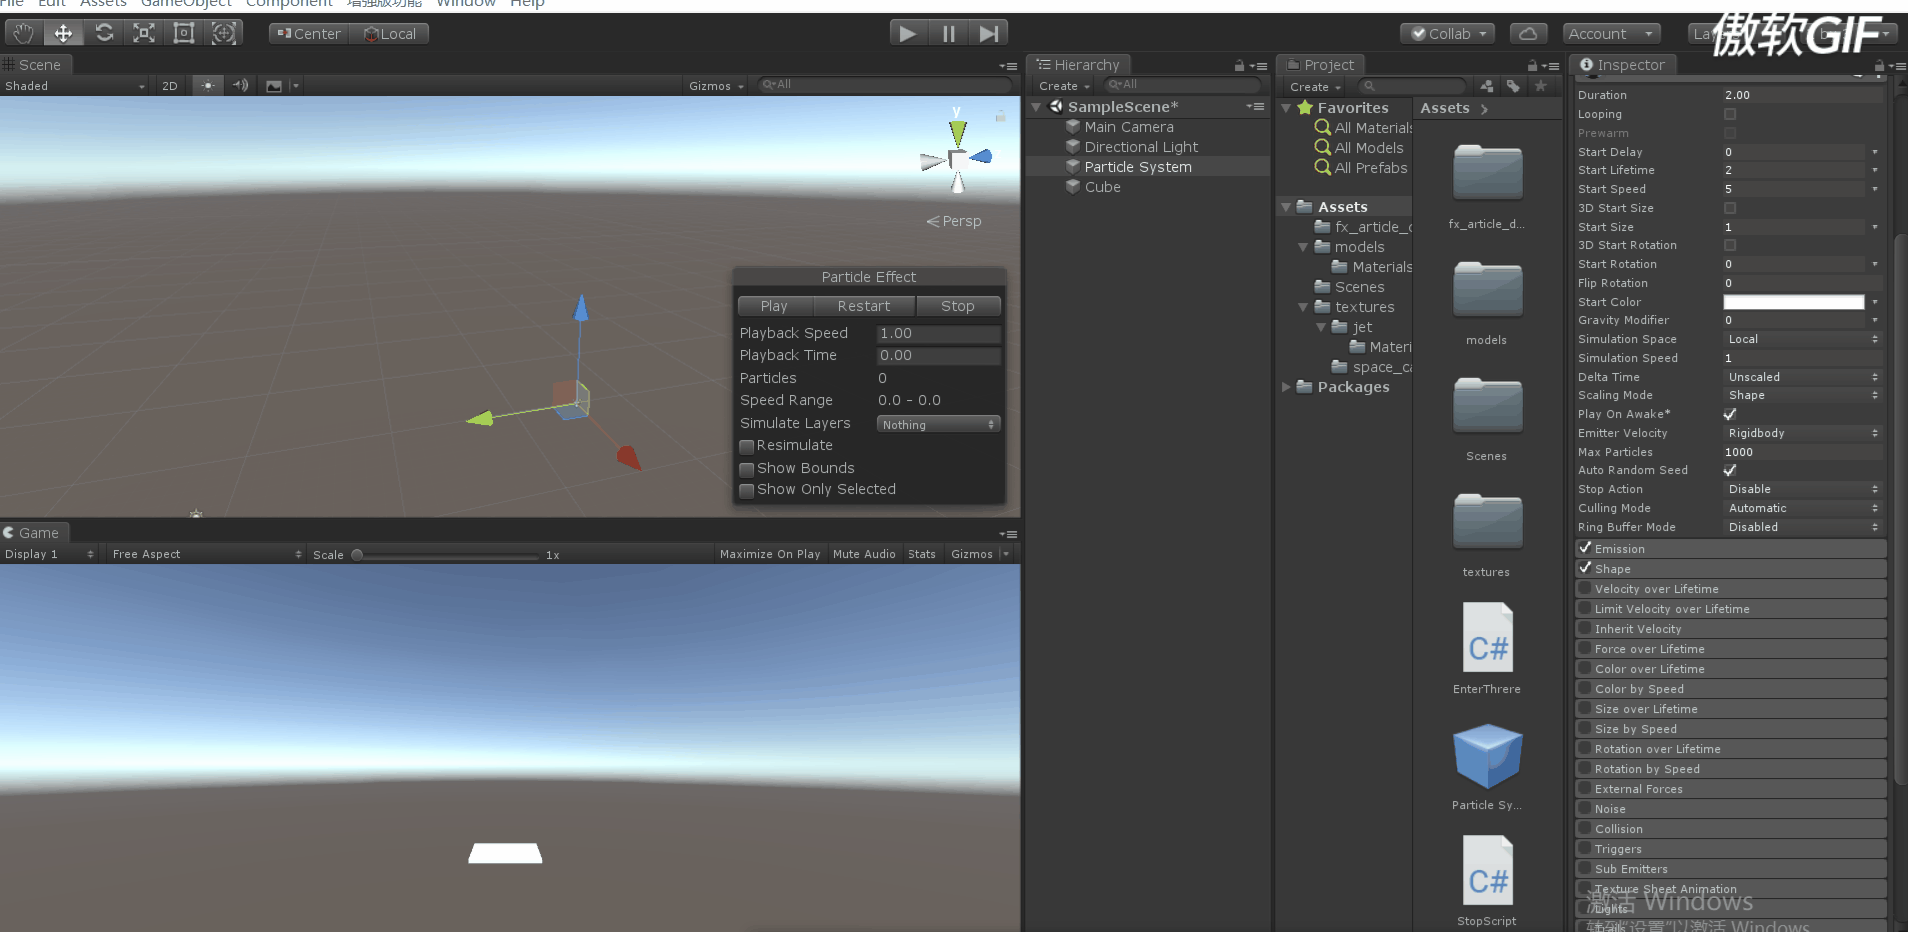The image size is (1908, 932).
Task: Open Simulation Space dropdown
Action: [1803, 339]
